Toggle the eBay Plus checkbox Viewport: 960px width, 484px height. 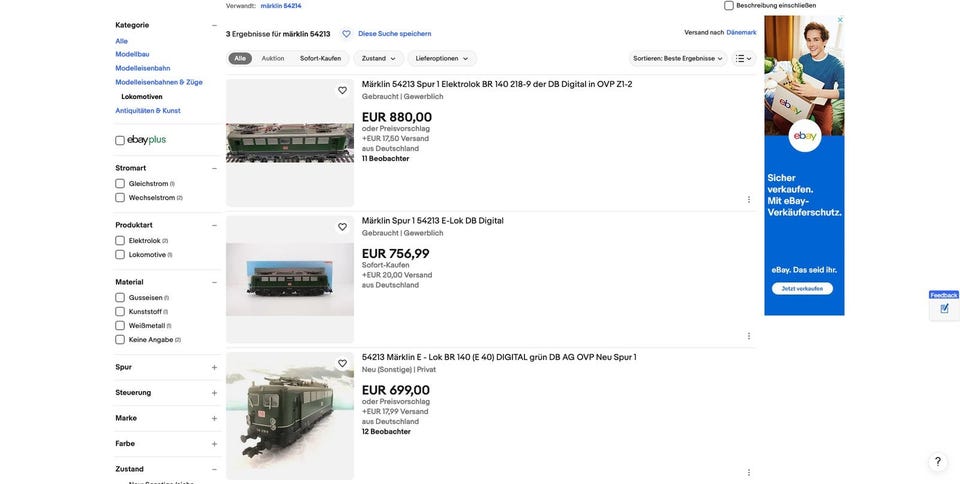click(120, 141)
